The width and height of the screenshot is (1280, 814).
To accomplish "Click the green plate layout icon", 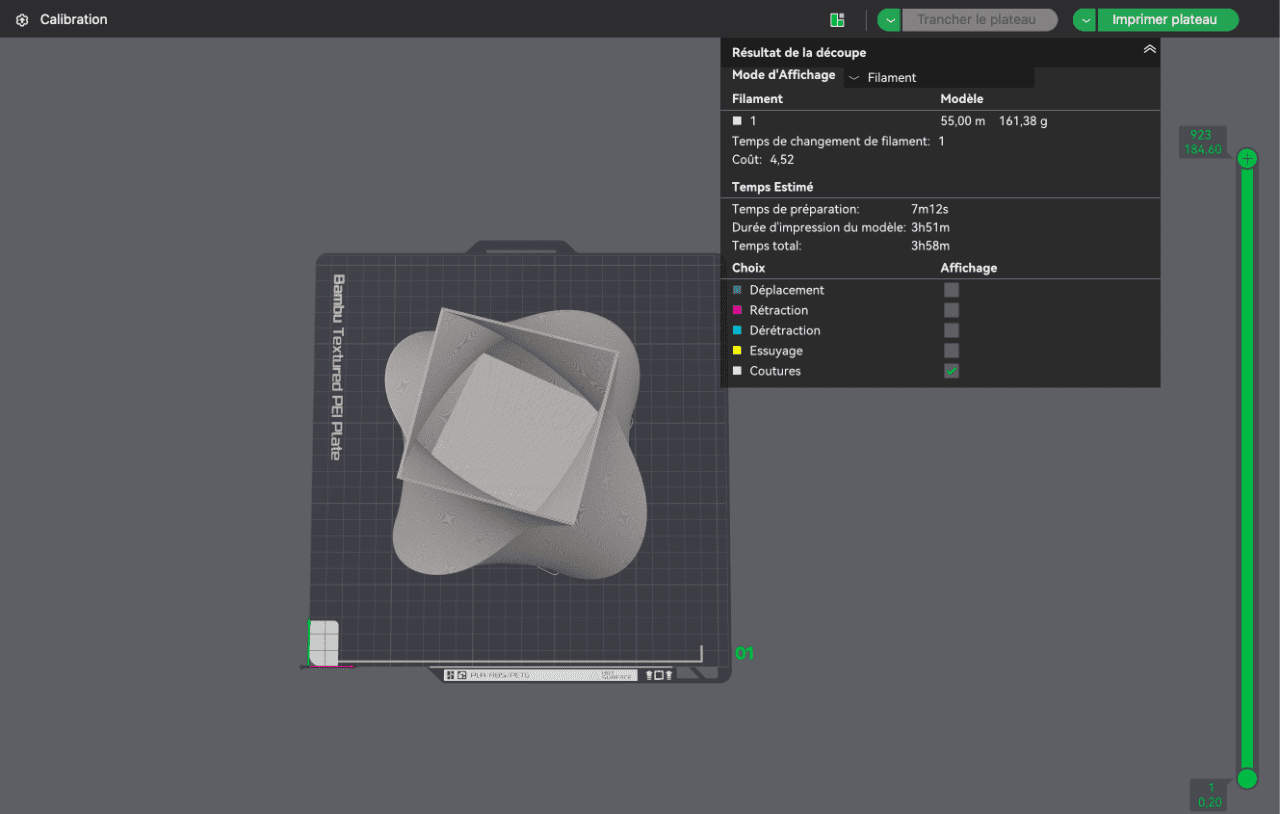I will [x=837, y=20].
